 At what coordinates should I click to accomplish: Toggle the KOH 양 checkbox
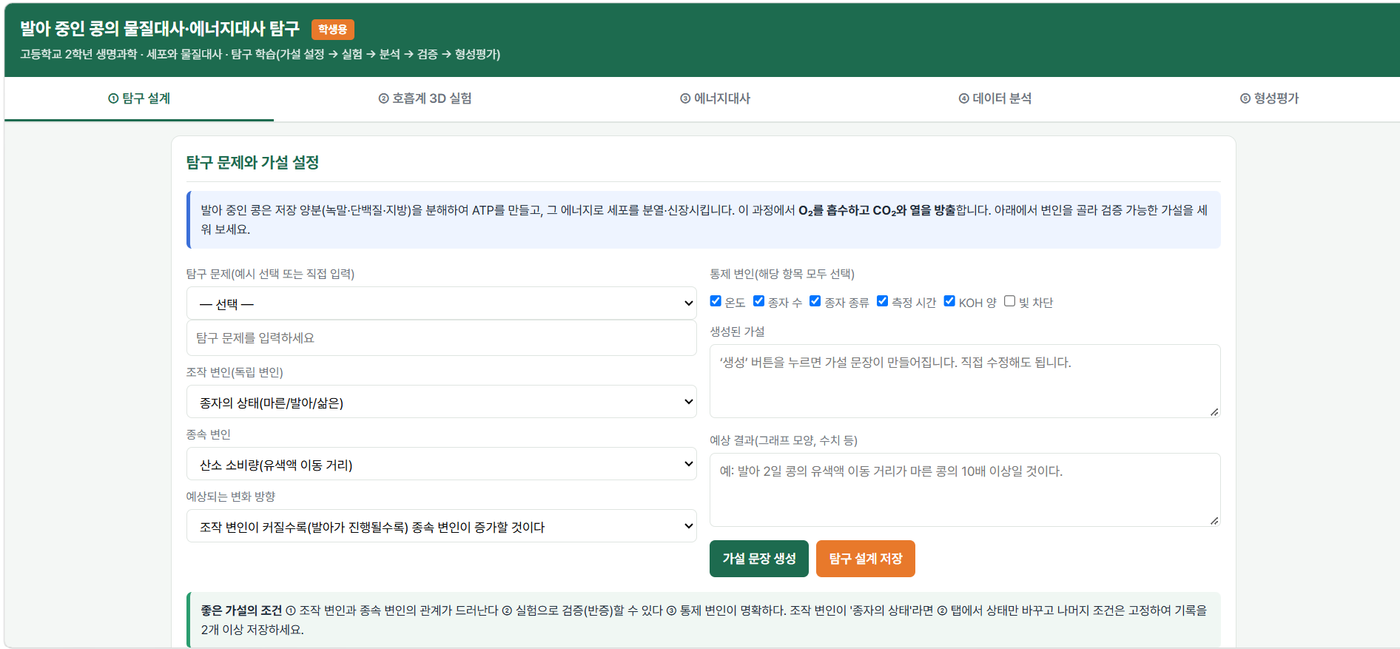pos(949,301)
